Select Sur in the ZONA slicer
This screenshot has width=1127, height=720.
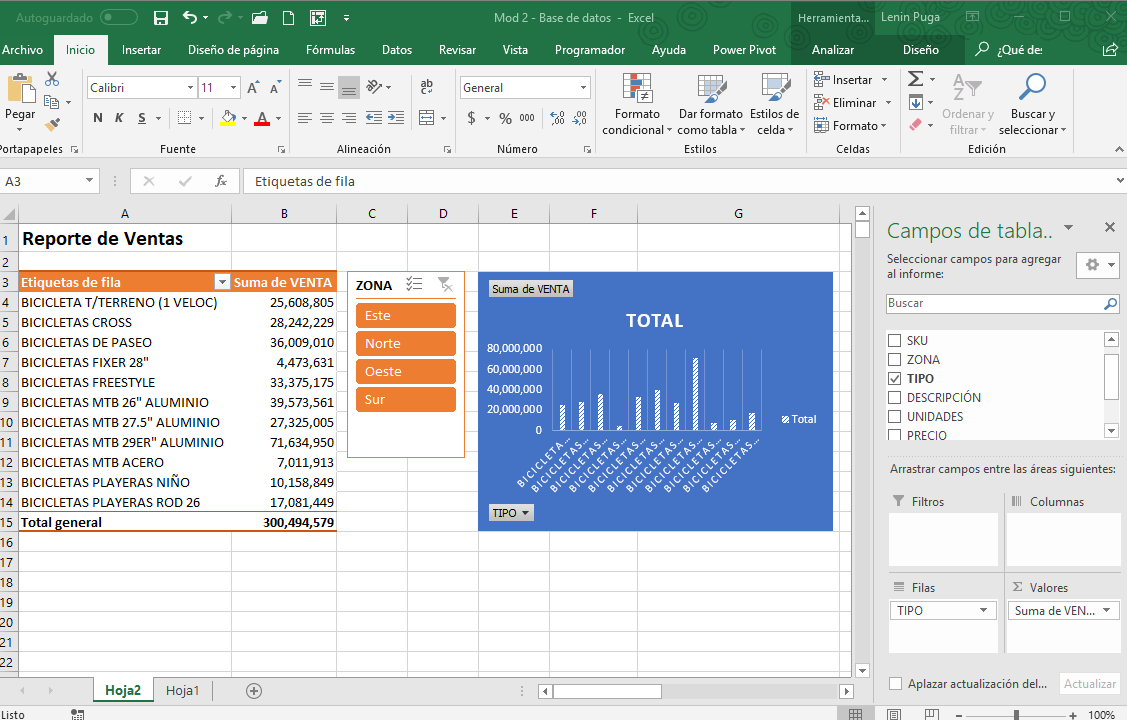404,399
